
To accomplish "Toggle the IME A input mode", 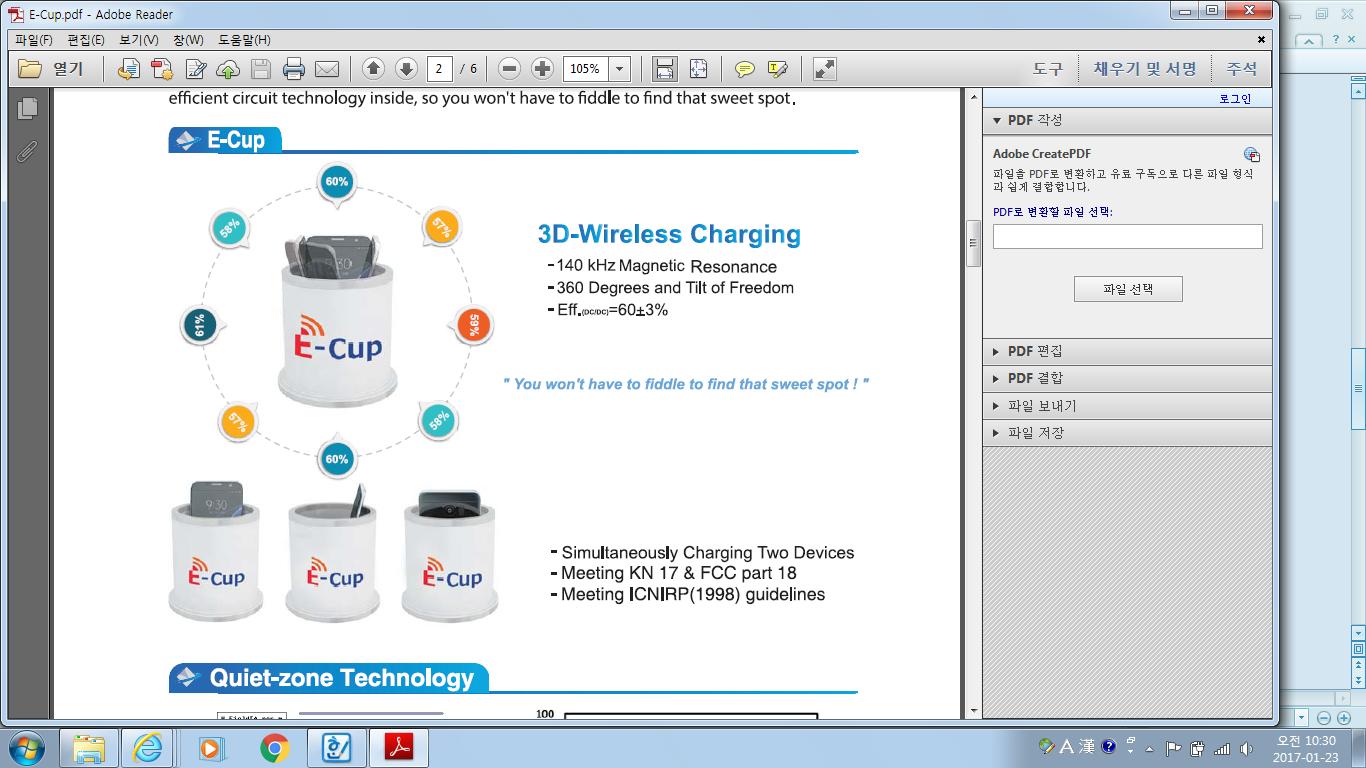I will (1066, 746).
